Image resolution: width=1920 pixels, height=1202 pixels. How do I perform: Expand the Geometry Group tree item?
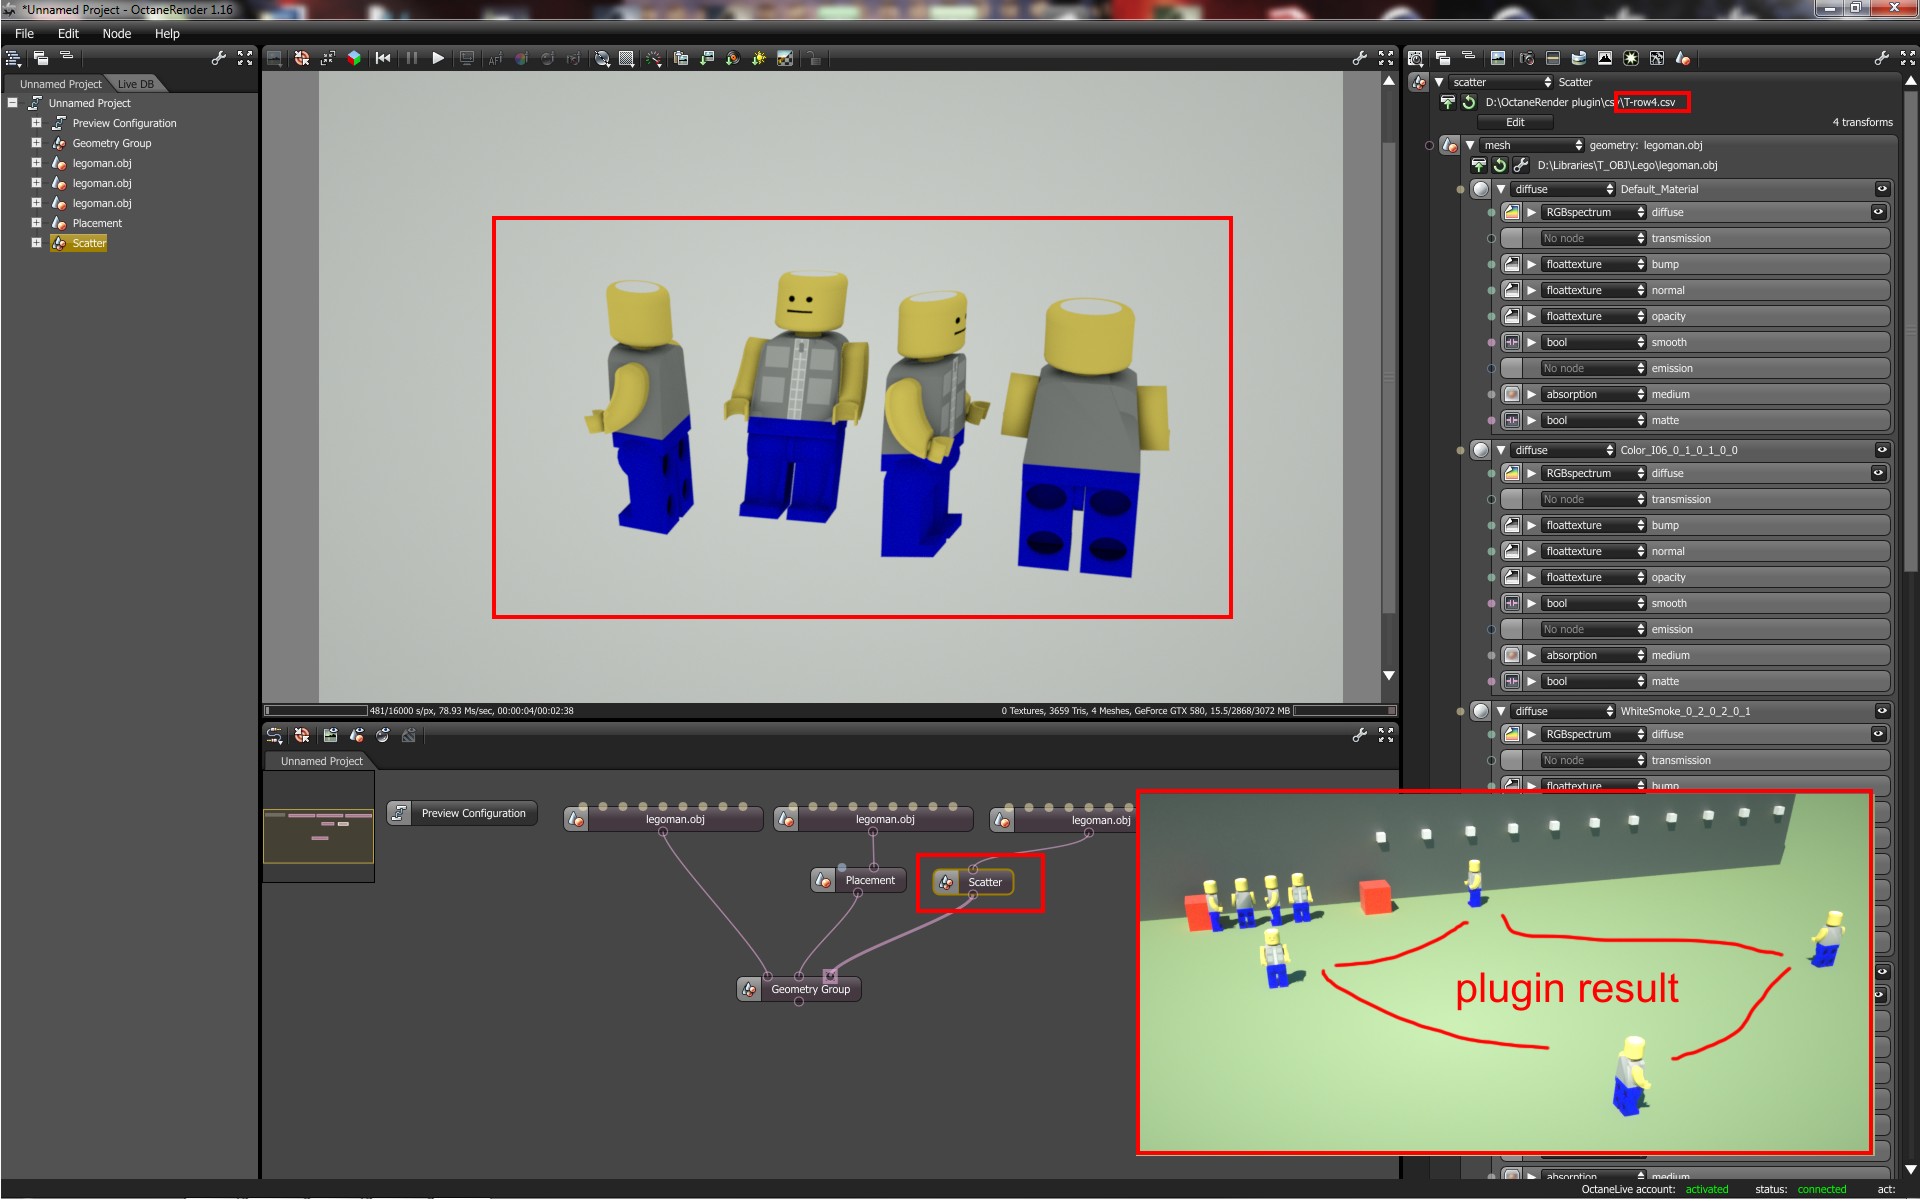point(36,143)
